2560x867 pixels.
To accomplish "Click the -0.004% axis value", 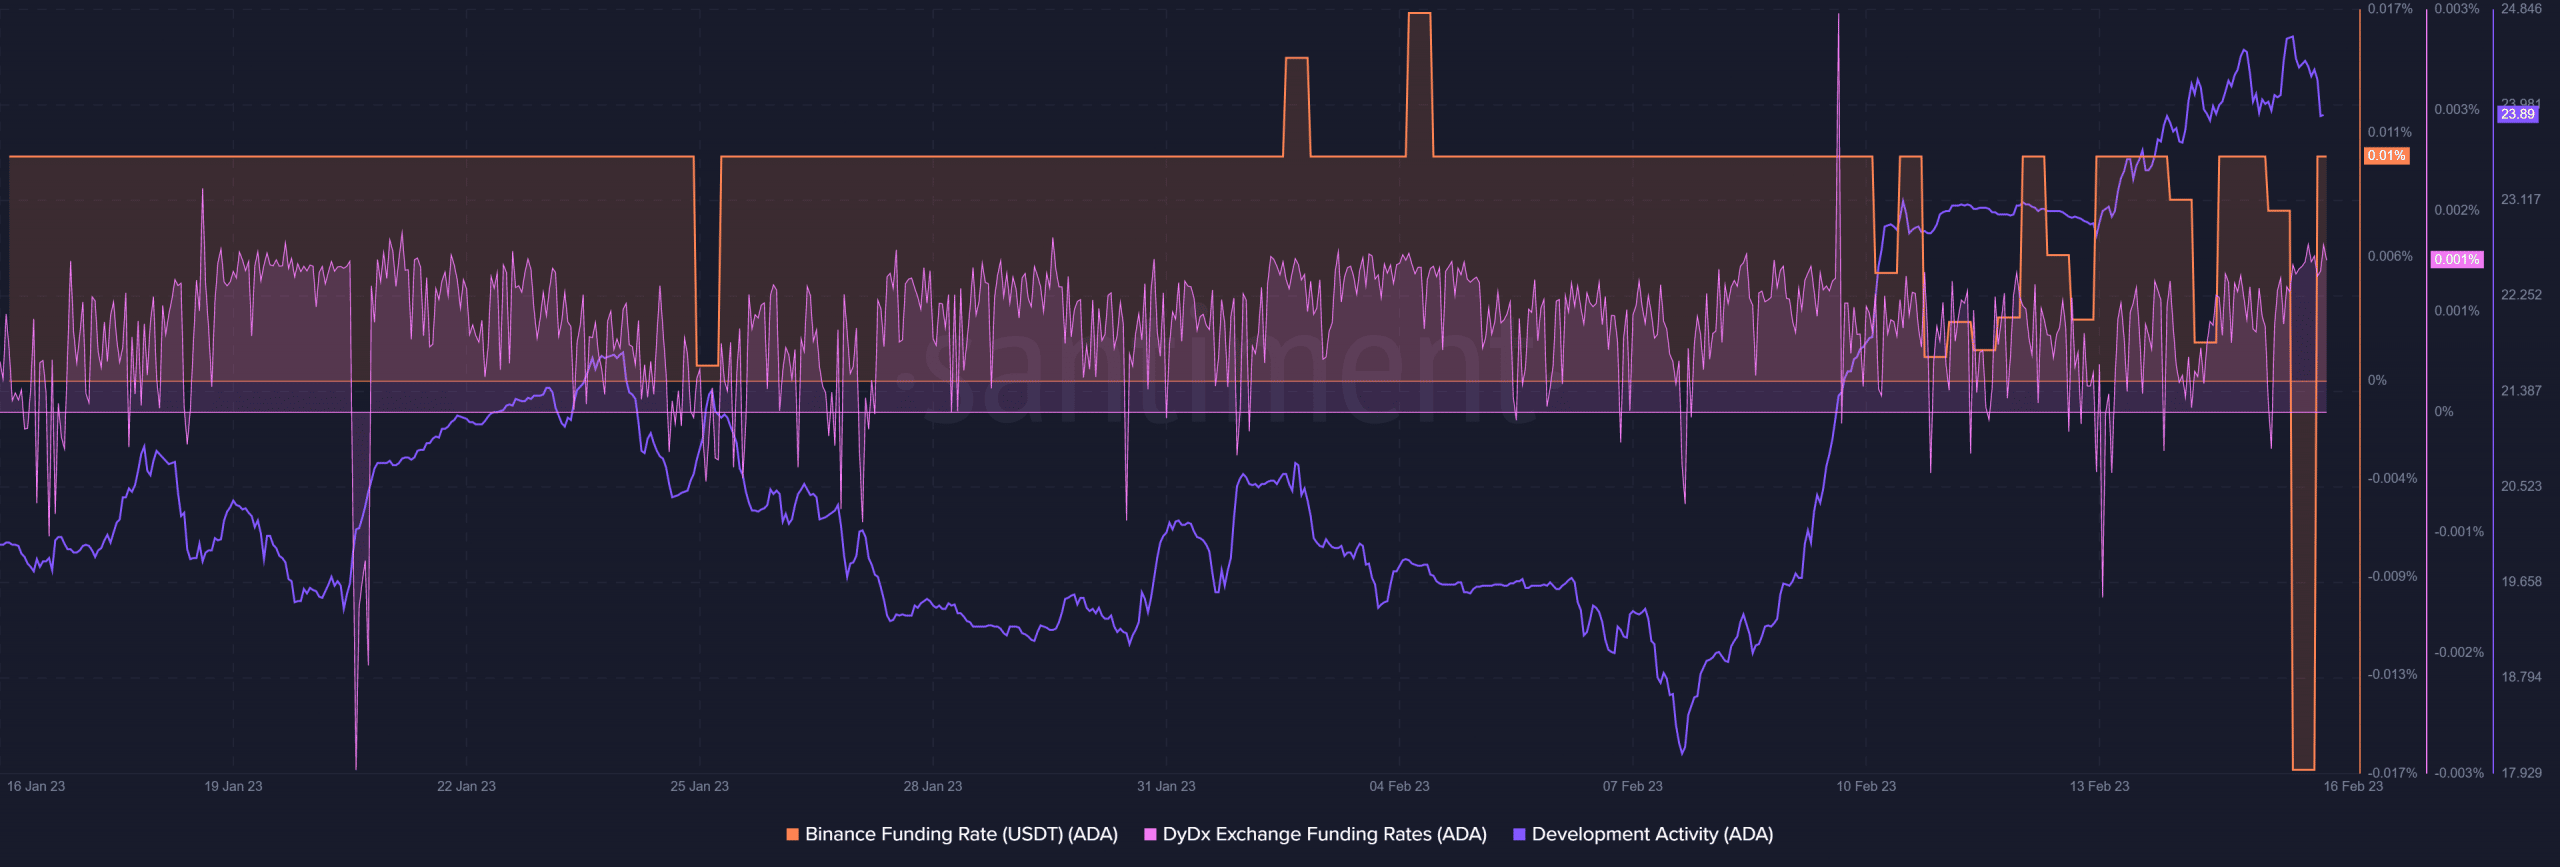I will [x=2392, y=479].
